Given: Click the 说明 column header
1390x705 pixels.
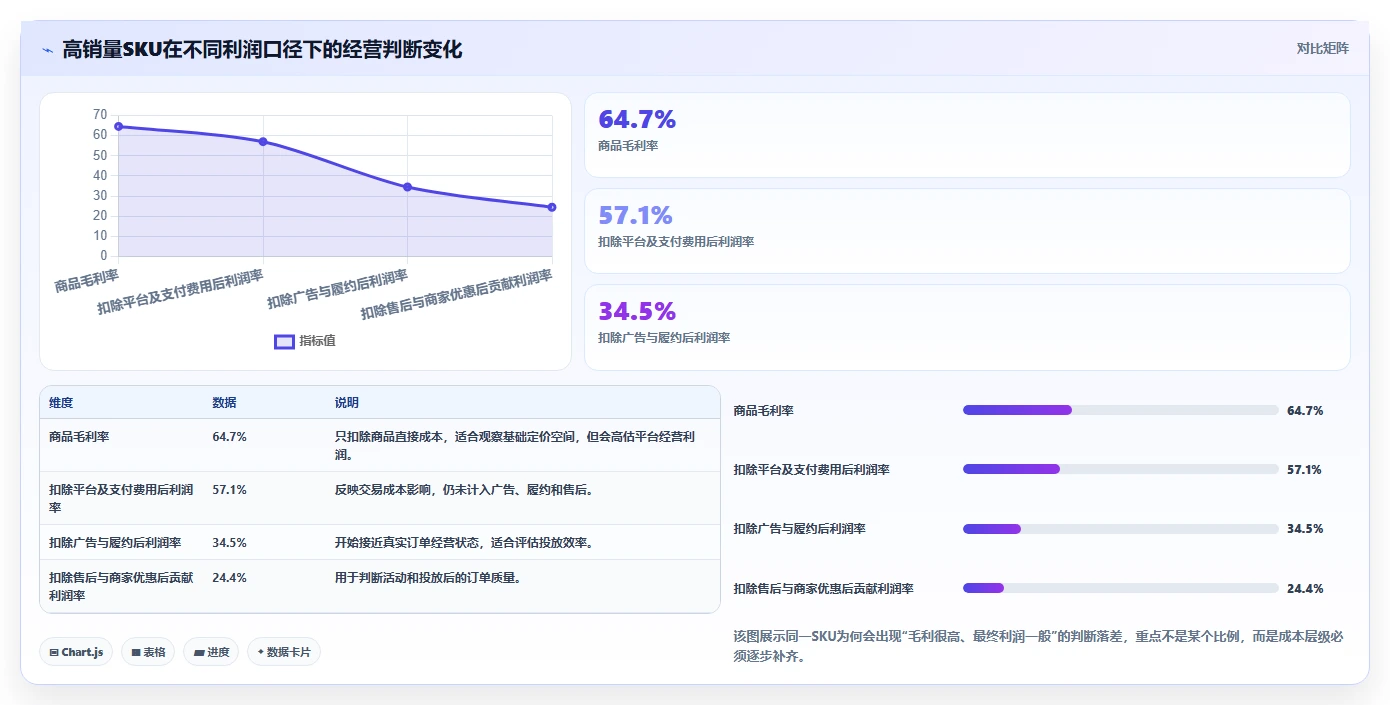Looking at the screenshot, I should [347, 403].
